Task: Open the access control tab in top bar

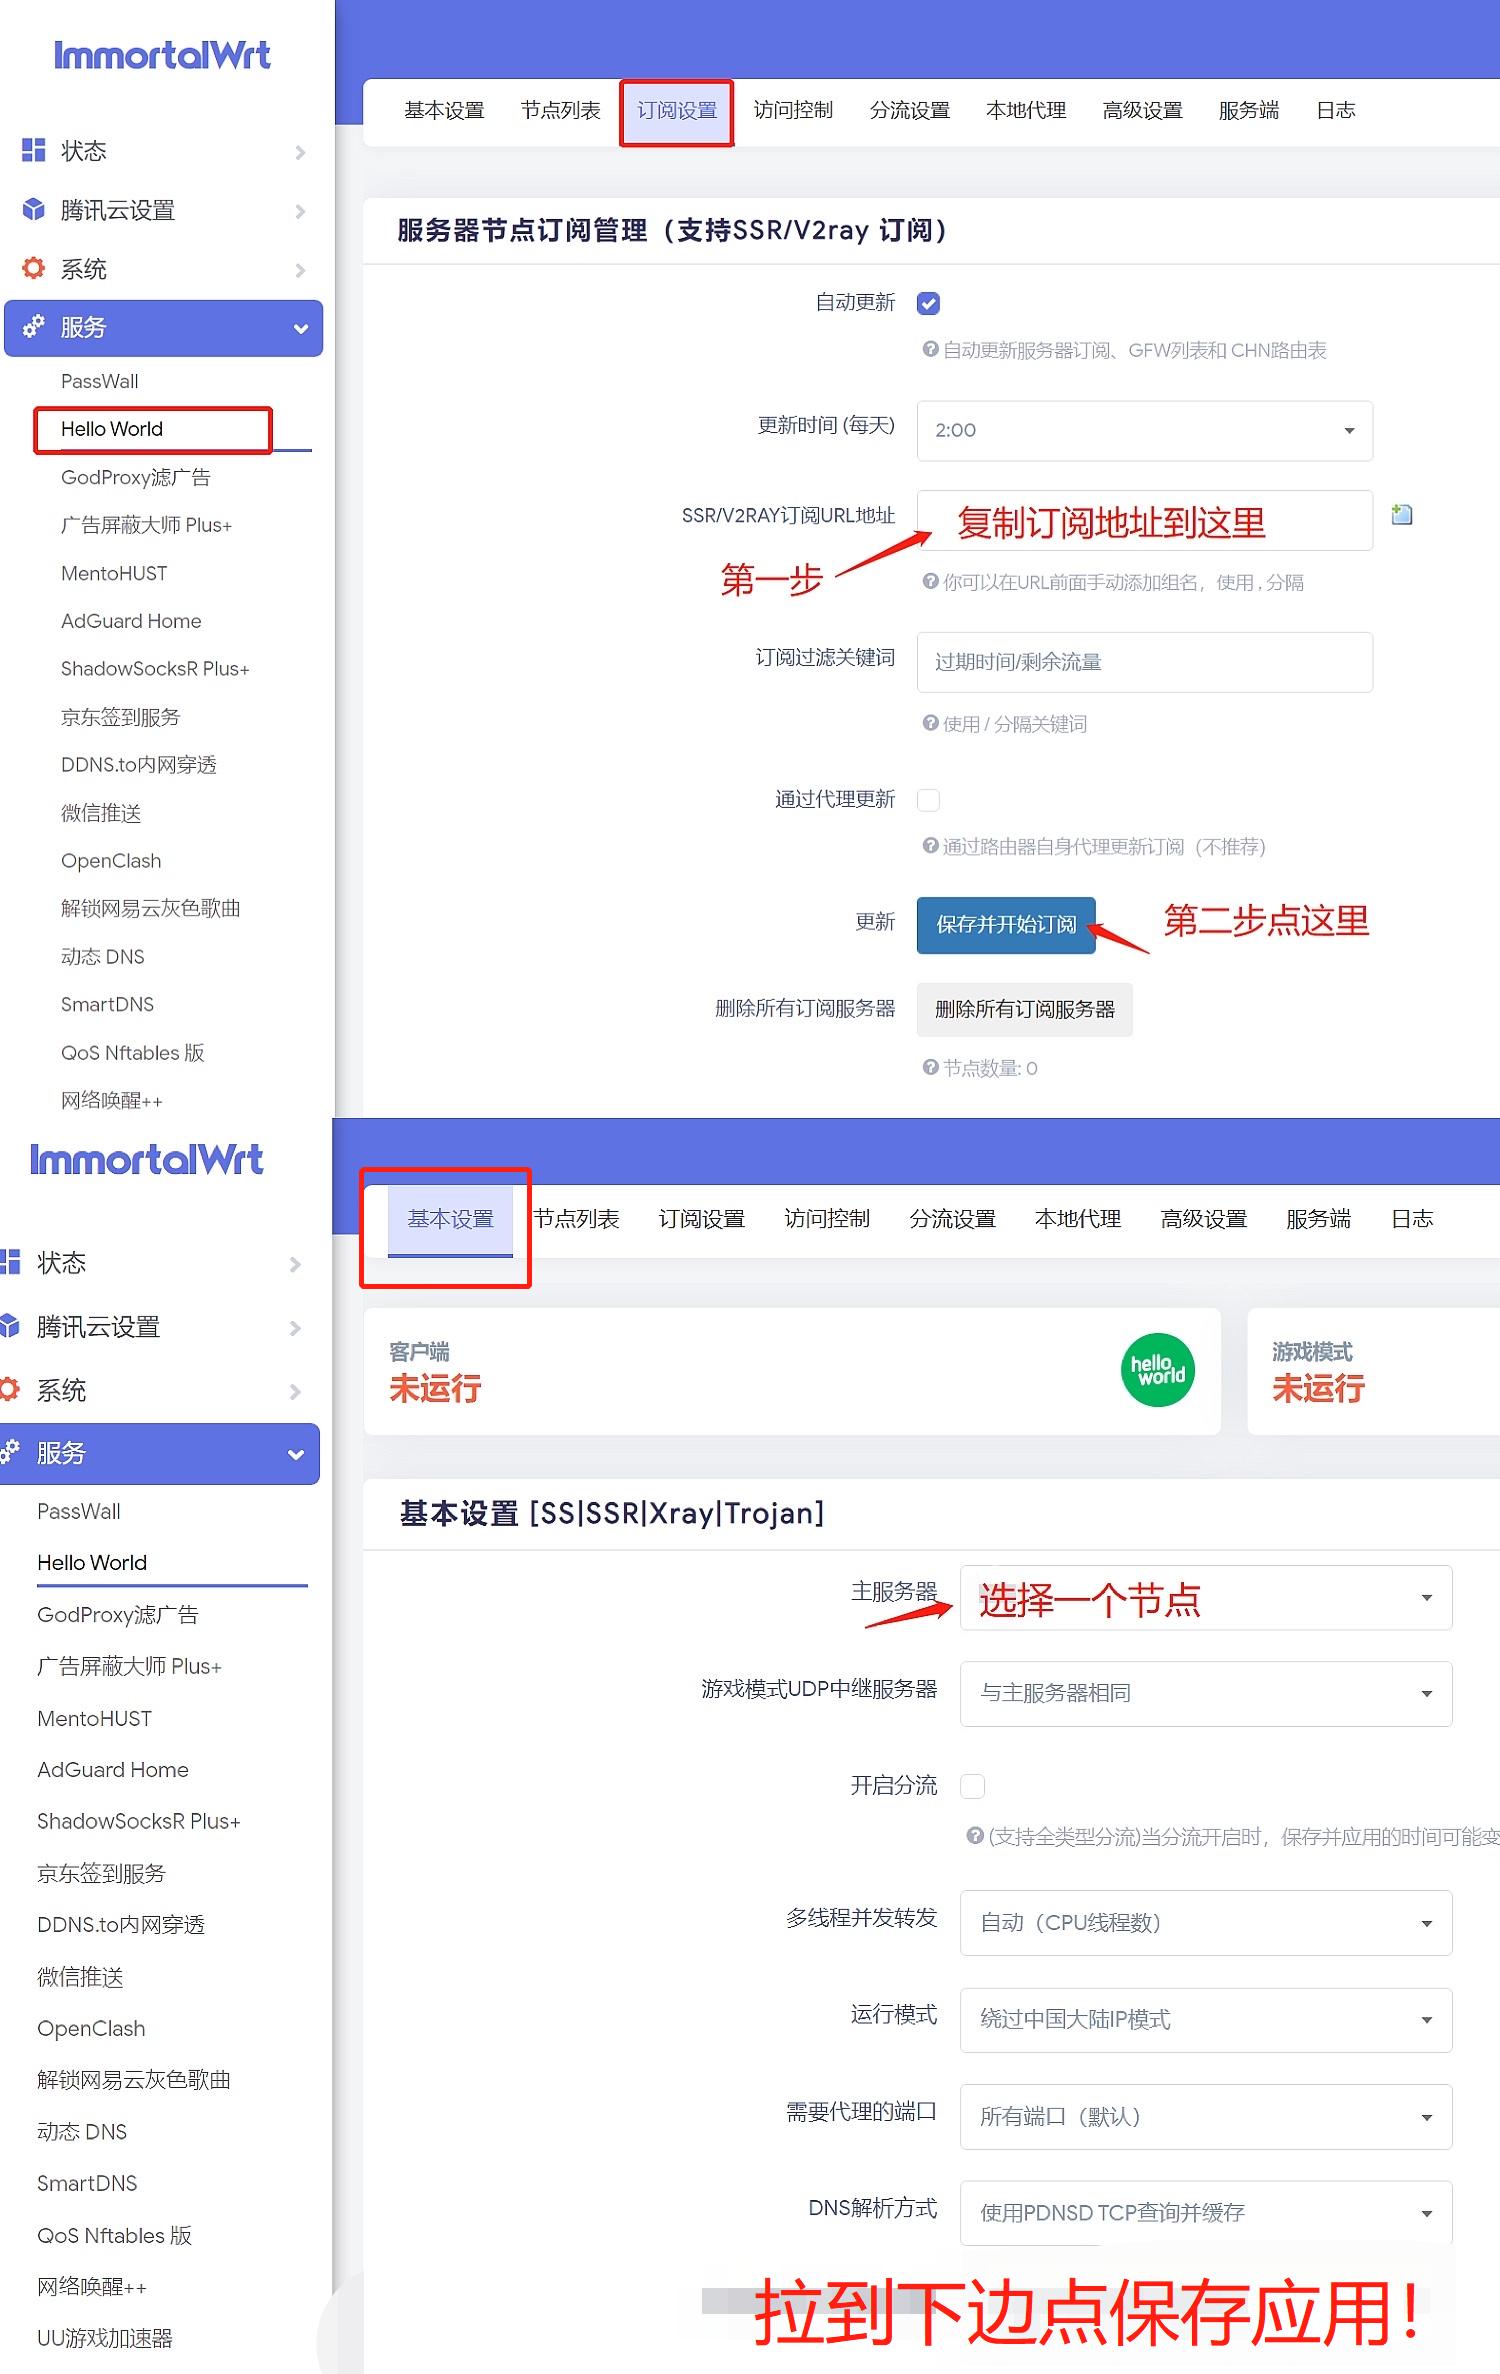Action: tap(793, 110)
